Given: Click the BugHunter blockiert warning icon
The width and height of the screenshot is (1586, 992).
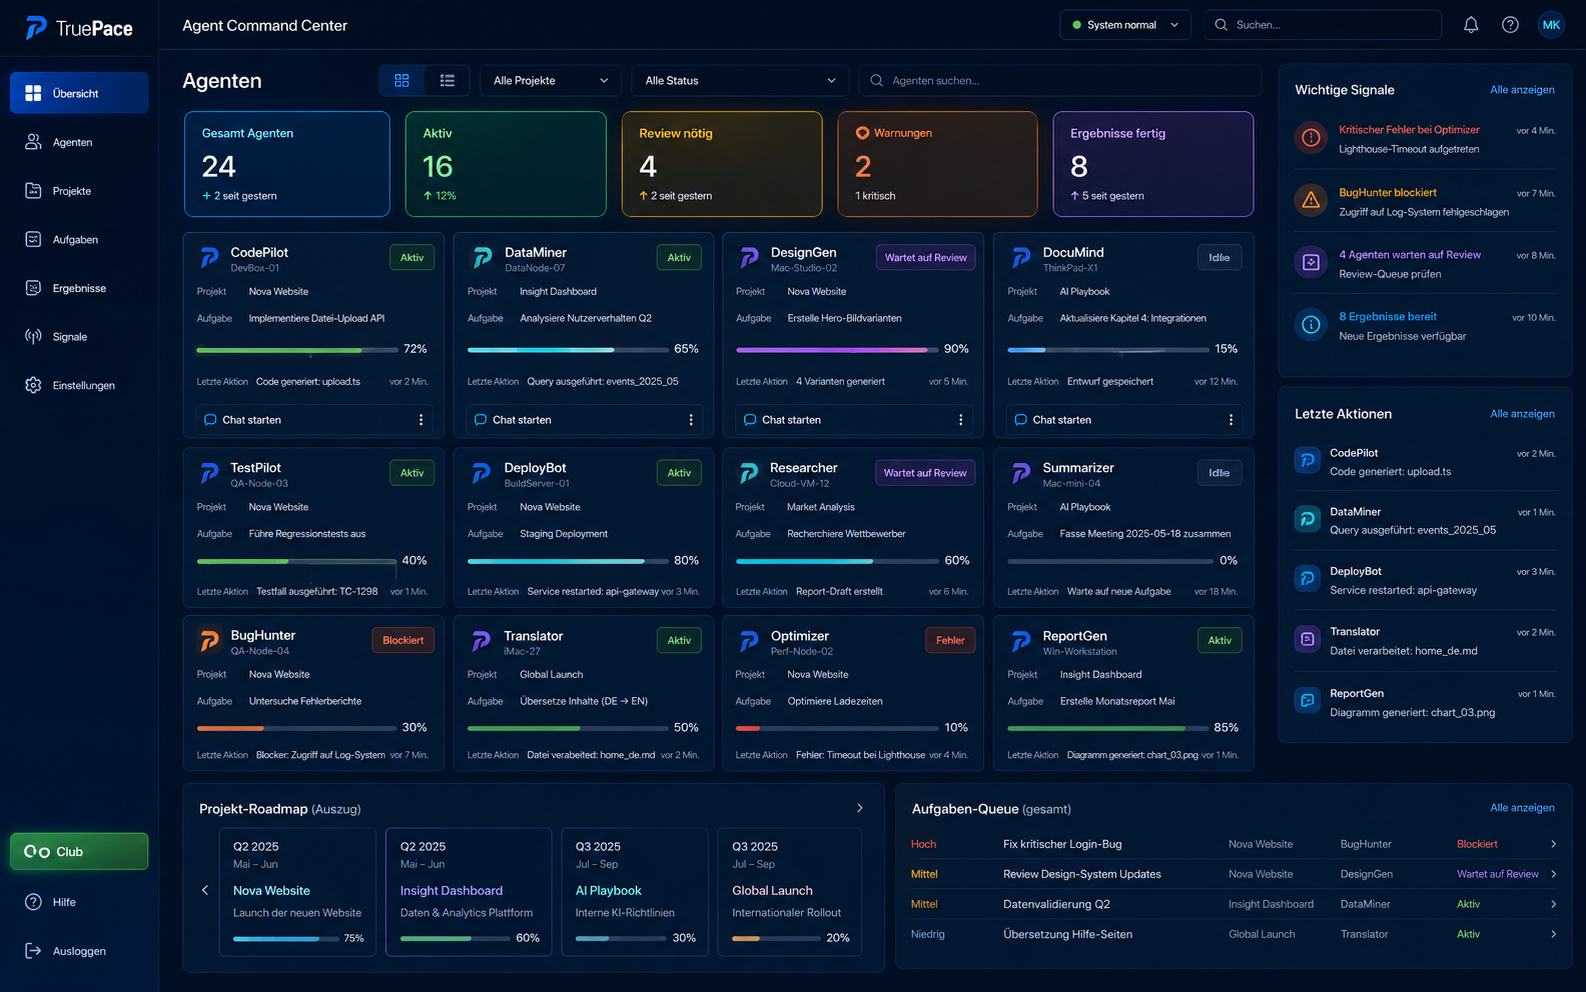Looking at the screenshot, I should [1311, 201].
